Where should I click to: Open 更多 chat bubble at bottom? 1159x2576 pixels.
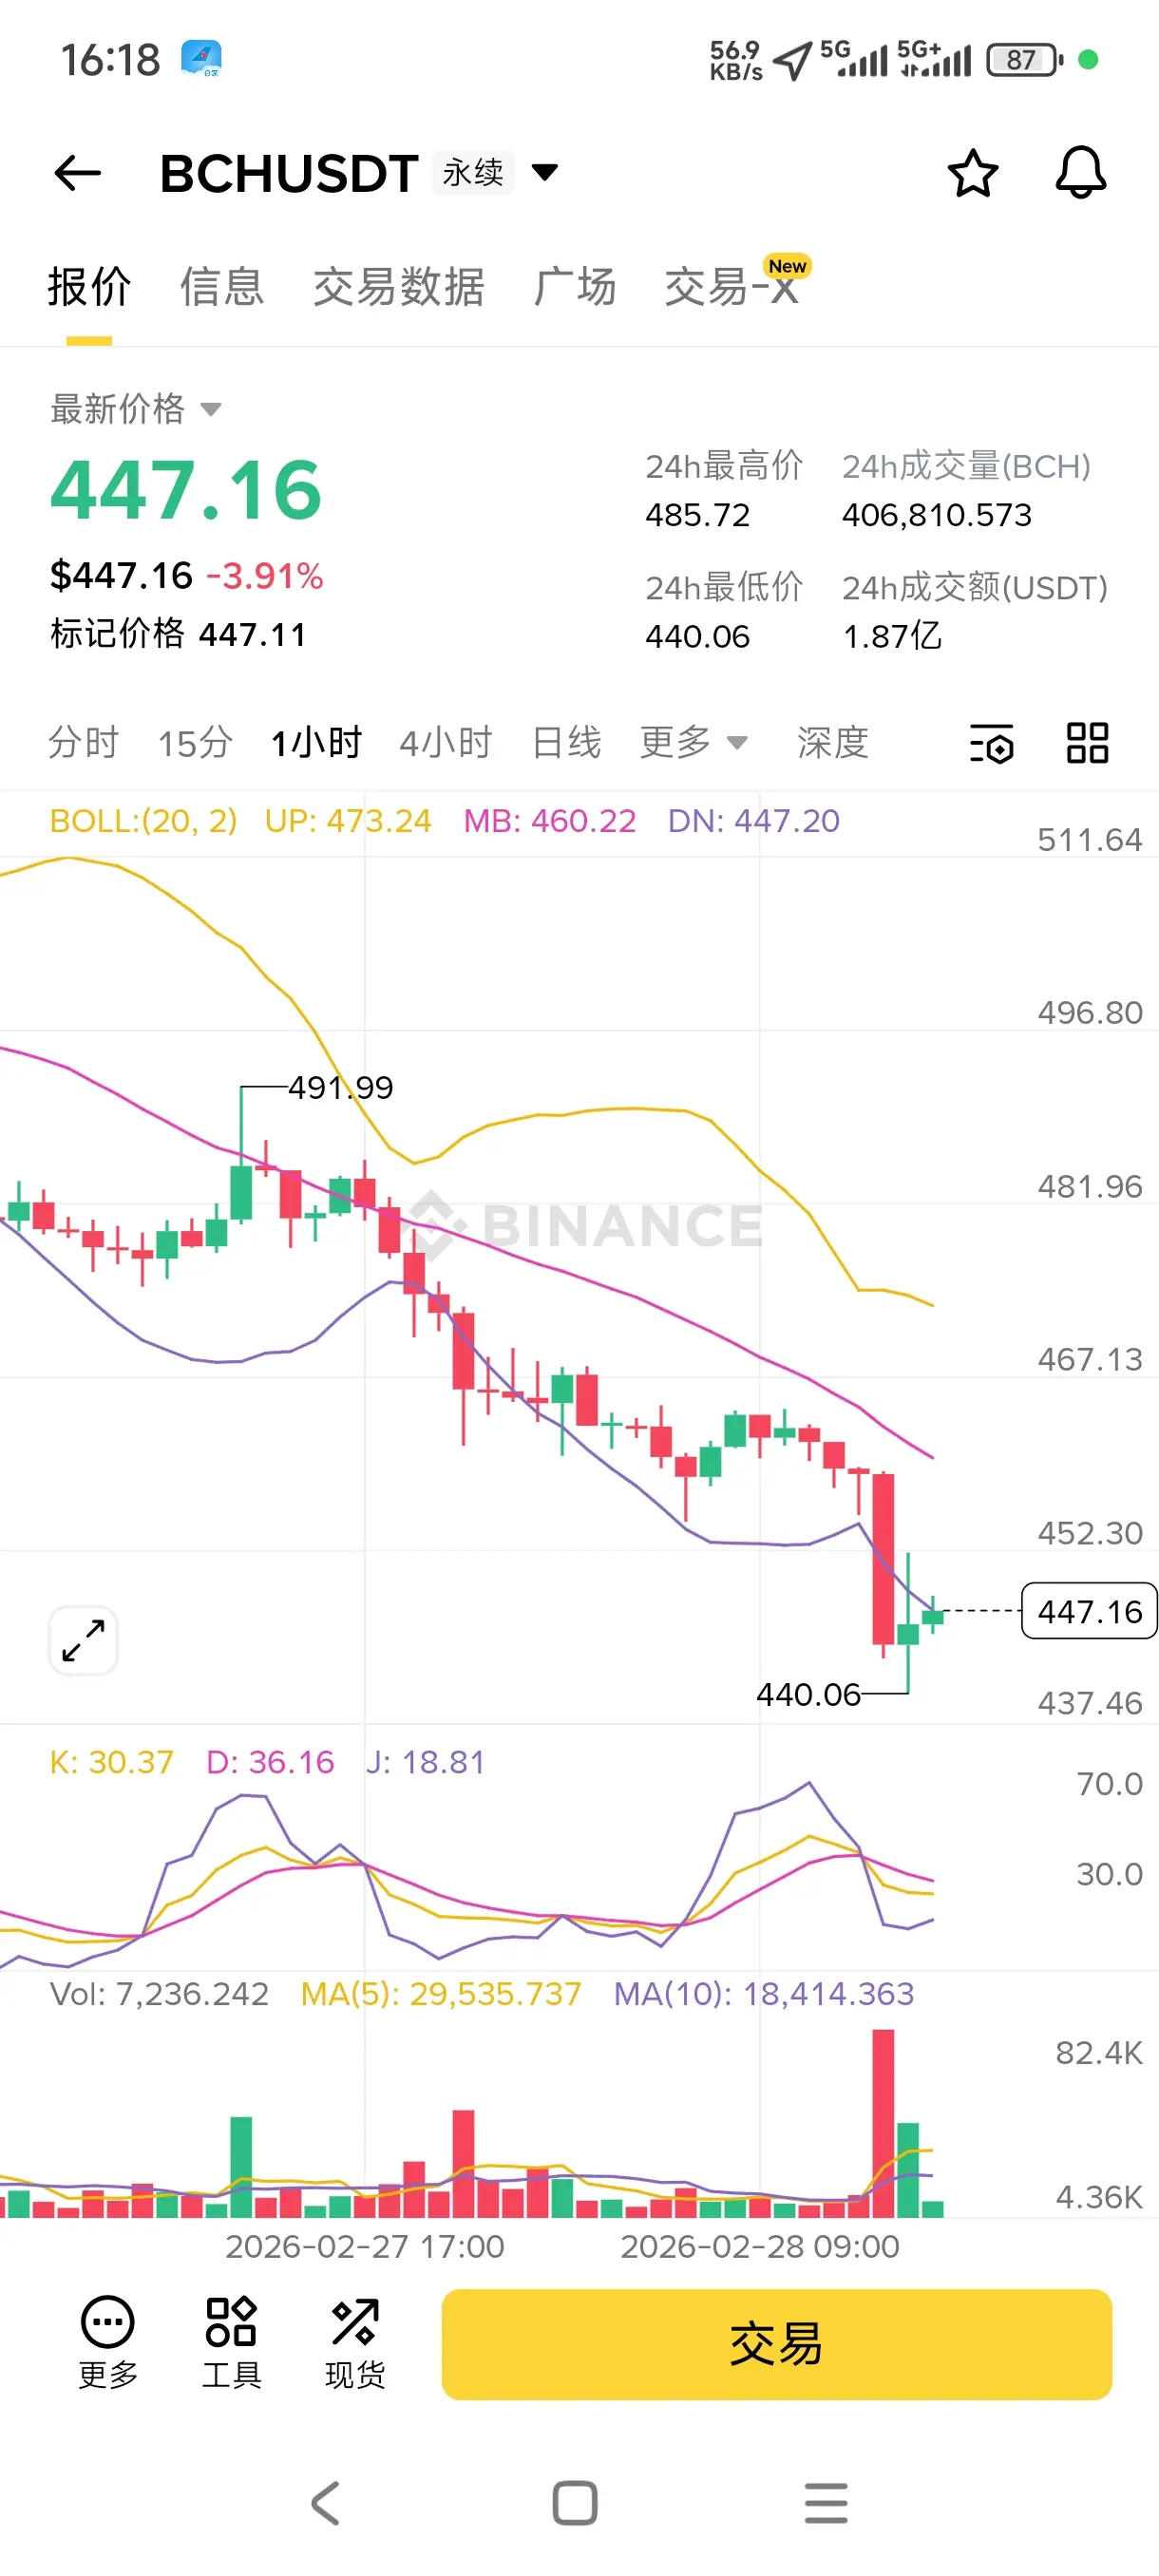[108, 2343]
